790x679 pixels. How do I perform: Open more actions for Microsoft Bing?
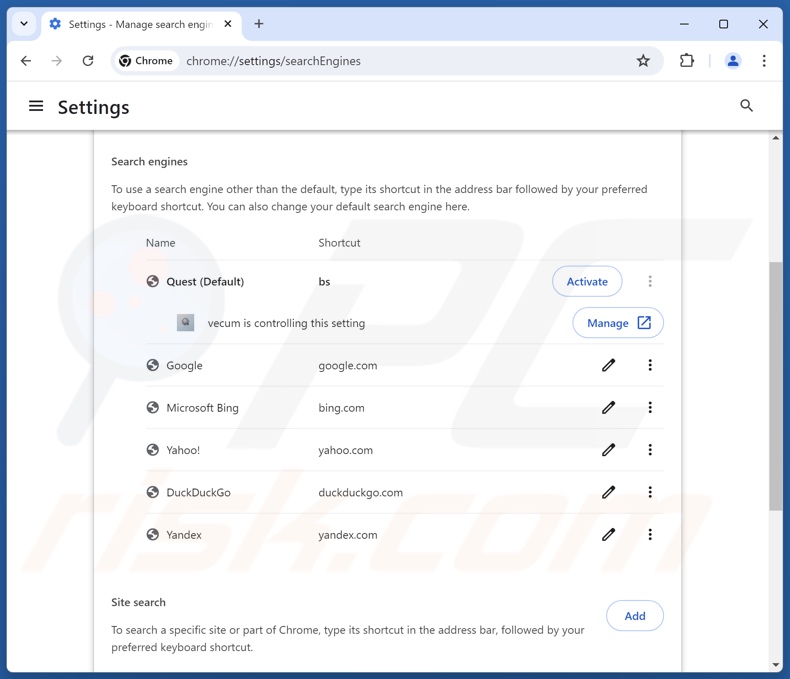pyautogui.click(x=650, y=408)
